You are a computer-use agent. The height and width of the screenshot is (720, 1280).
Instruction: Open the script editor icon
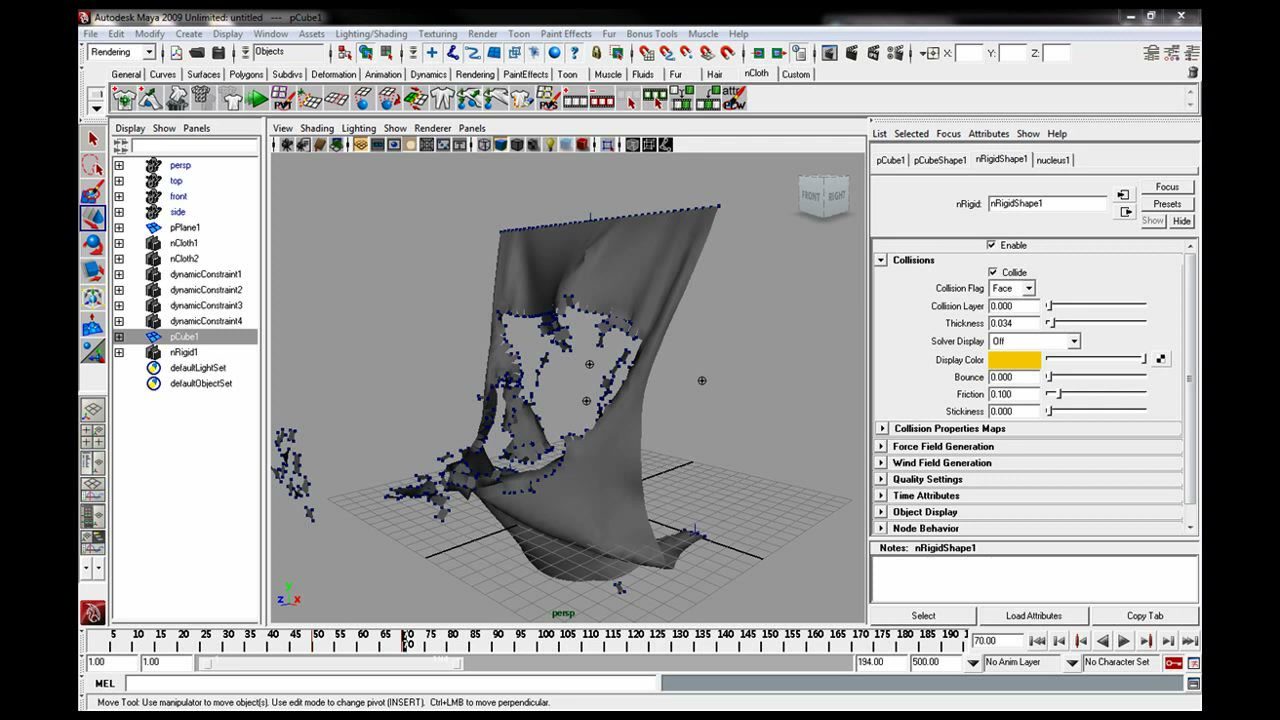[x=1193, y=684]
